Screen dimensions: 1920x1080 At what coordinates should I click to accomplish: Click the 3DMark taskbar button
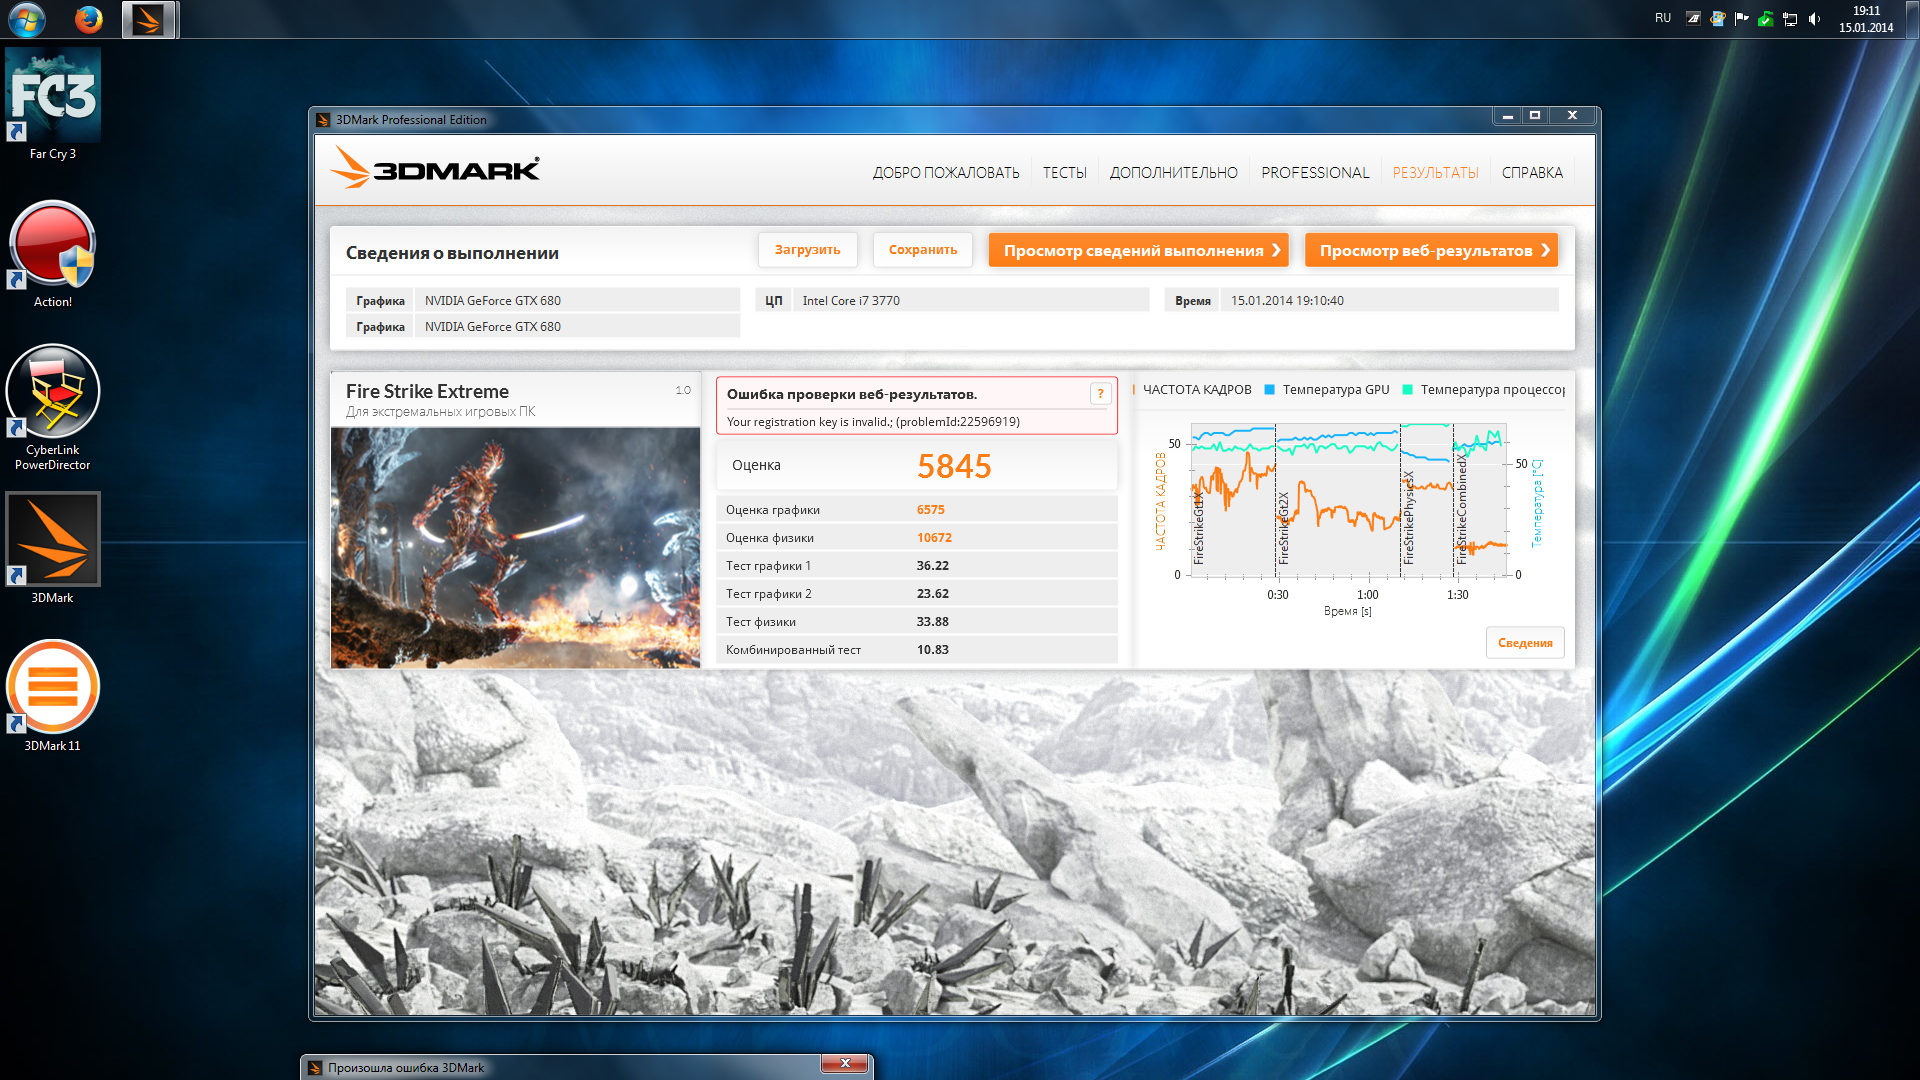tap(149, 19)
